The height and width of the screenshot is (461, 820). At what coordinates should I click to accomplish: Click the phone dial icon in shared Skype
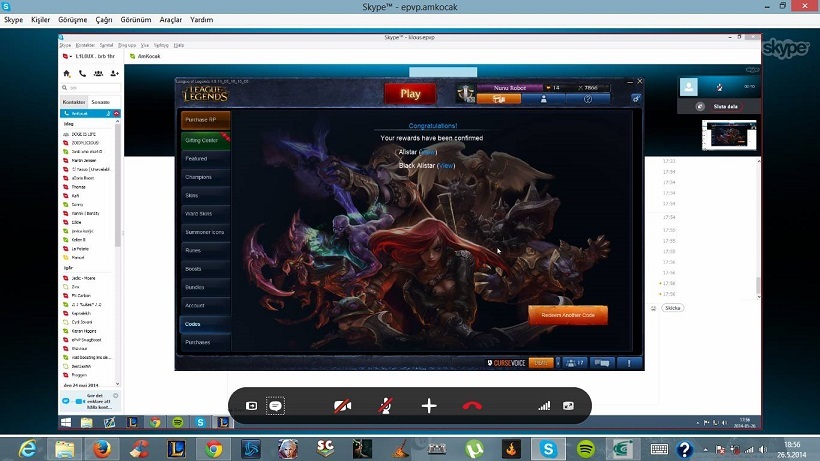(82, 73)
